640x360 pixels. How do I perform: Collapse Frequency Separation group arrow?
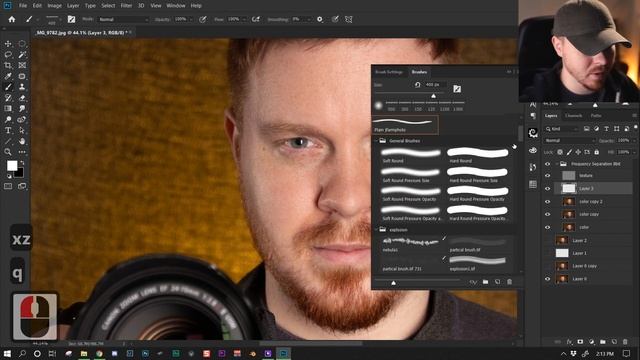pos(556,164)
